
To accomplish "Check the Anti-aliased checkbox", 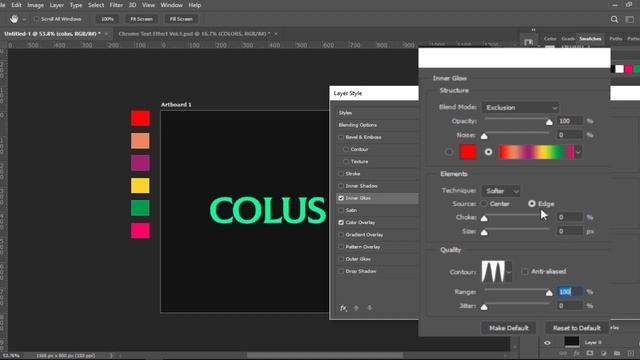I will click(525, 271).
